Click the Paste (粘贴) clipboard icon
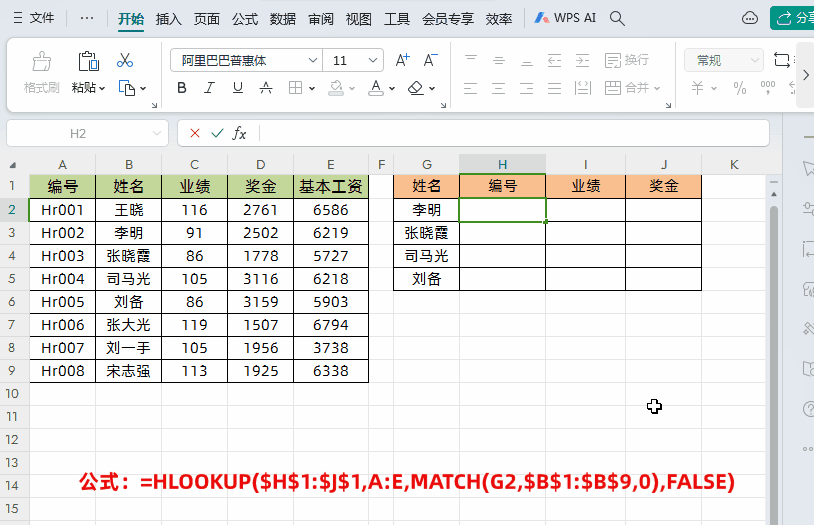The width and height of the screenshot is (814, 525). [x=88, y=61]
